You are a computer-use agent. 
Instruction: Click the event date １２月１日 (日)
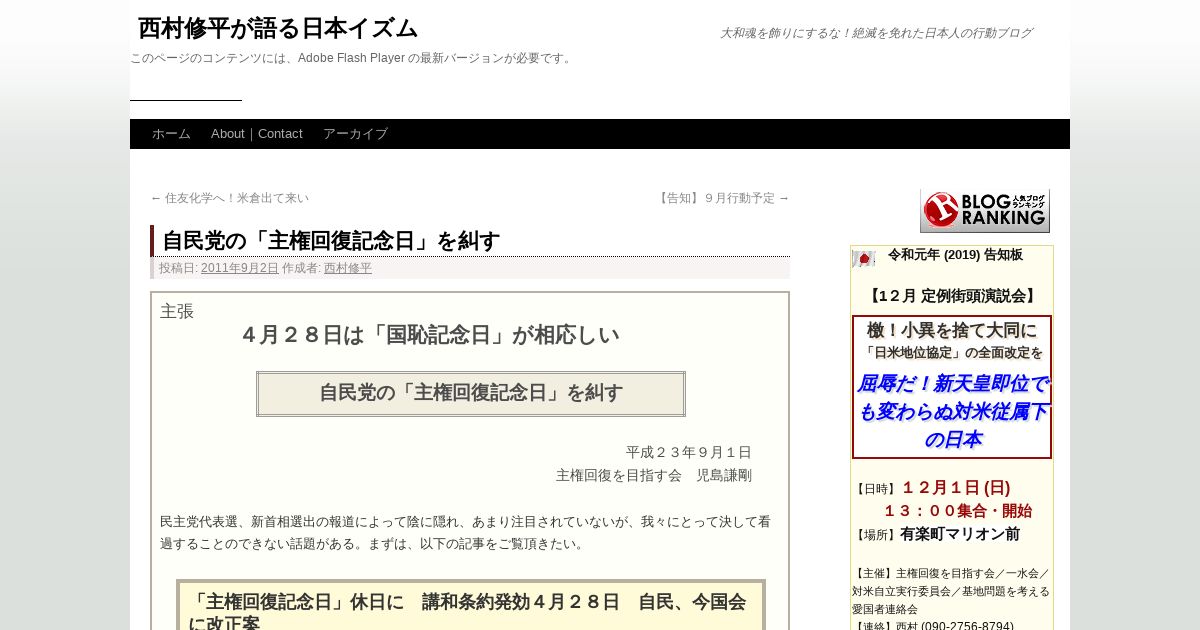(956, 488)
